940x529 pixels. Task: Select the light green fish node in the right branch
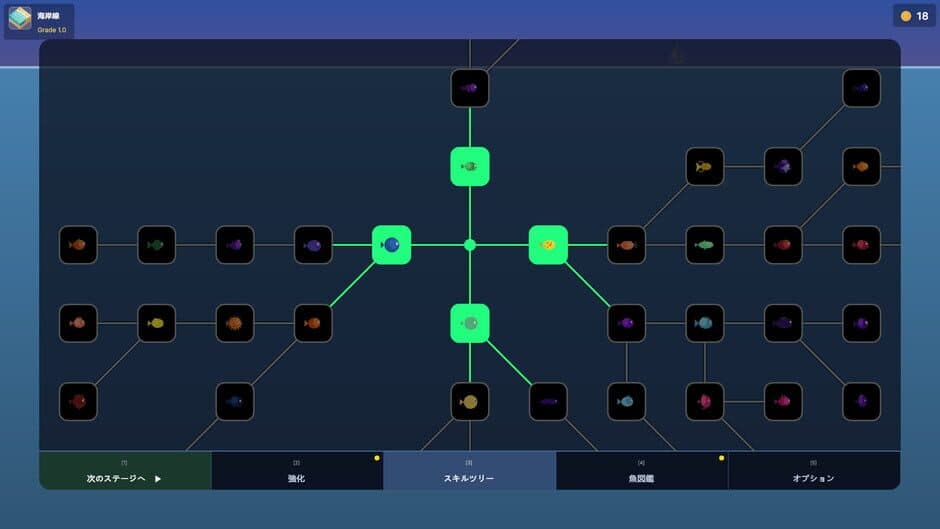pos(705,245)
